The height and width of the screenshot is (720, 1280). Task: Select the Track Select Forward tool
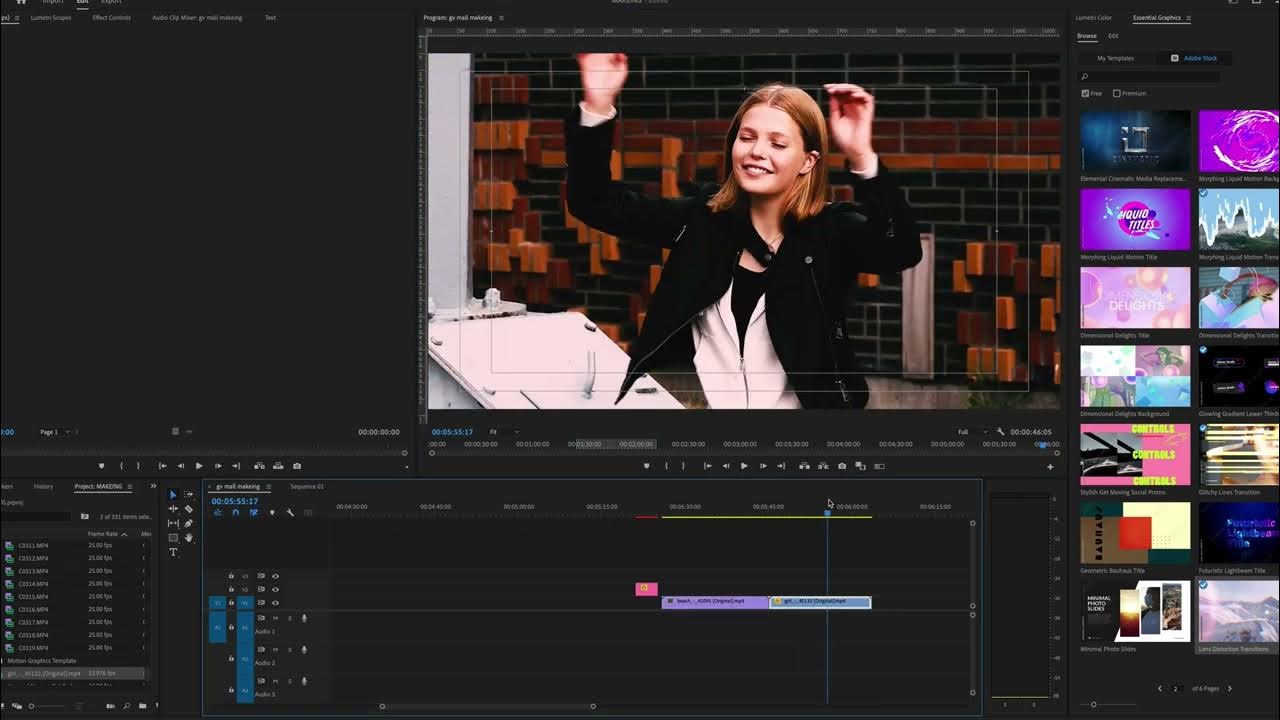(x=189, y=495)
